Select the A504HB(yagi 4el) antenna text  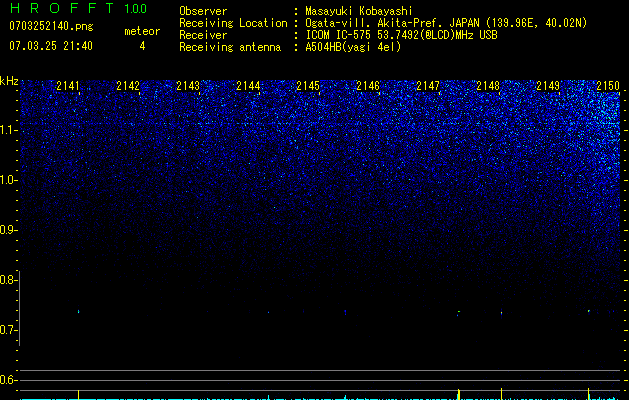[353, 47]
